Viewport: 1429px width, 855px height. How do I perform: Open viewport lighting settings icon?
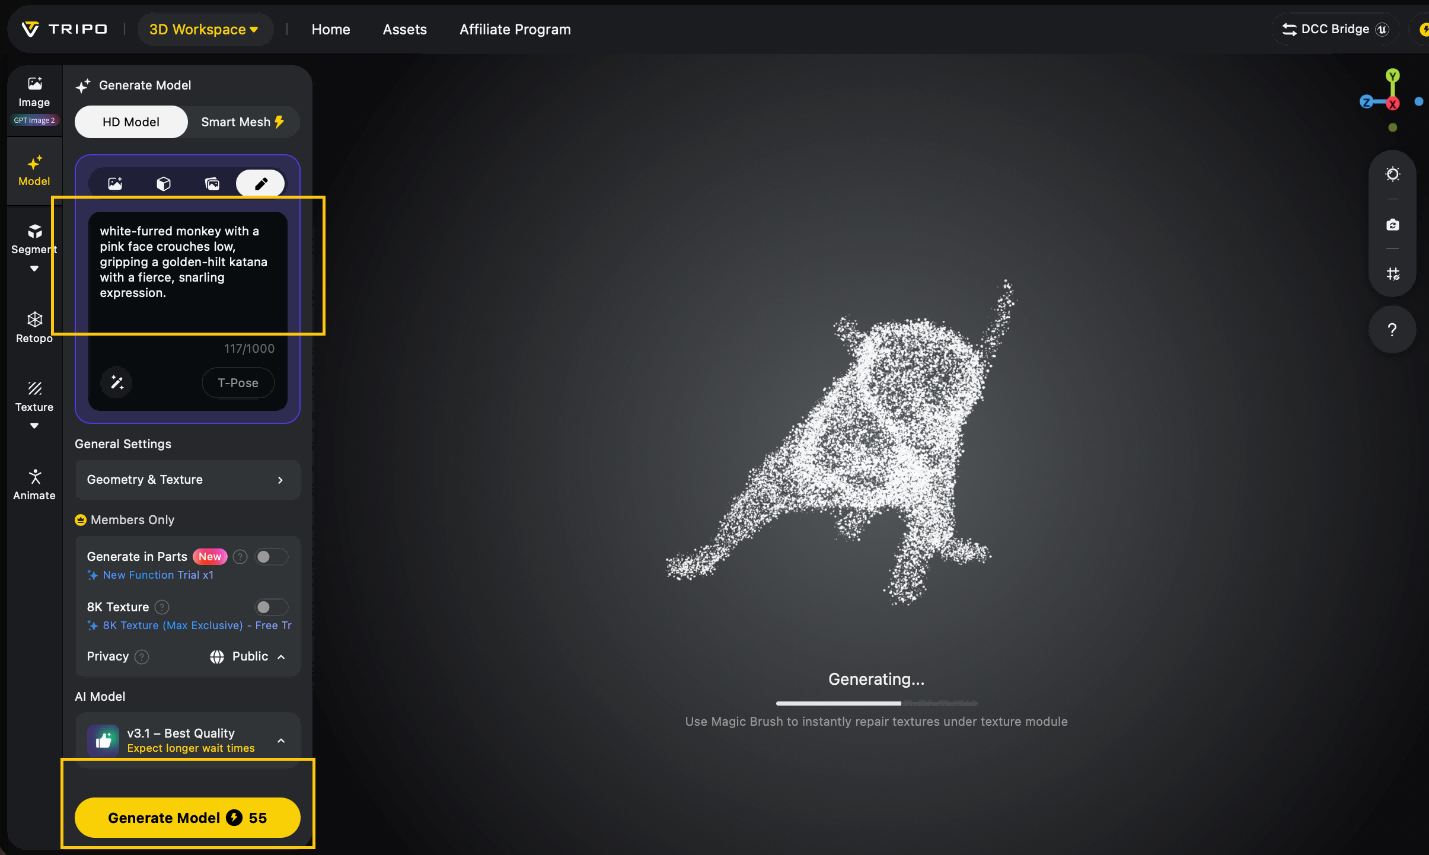[x=1392, y=174]
